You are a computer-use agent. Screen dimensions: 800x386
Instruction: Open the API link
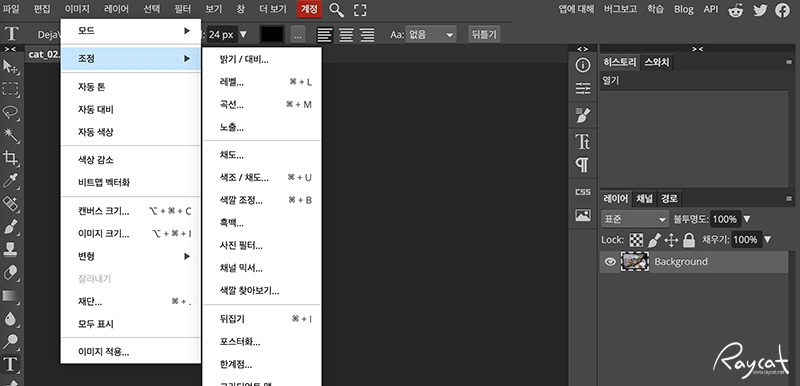pyautogui.click(x=711, y=9)
